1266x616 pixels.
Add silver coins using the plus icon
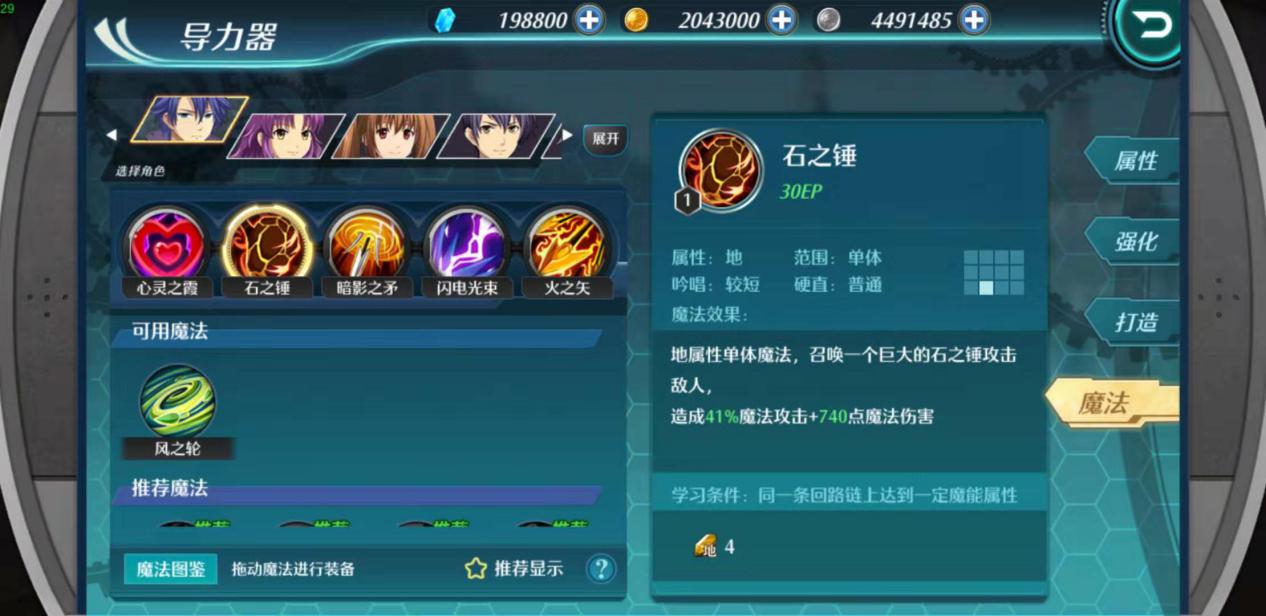(x=974, y=19)
